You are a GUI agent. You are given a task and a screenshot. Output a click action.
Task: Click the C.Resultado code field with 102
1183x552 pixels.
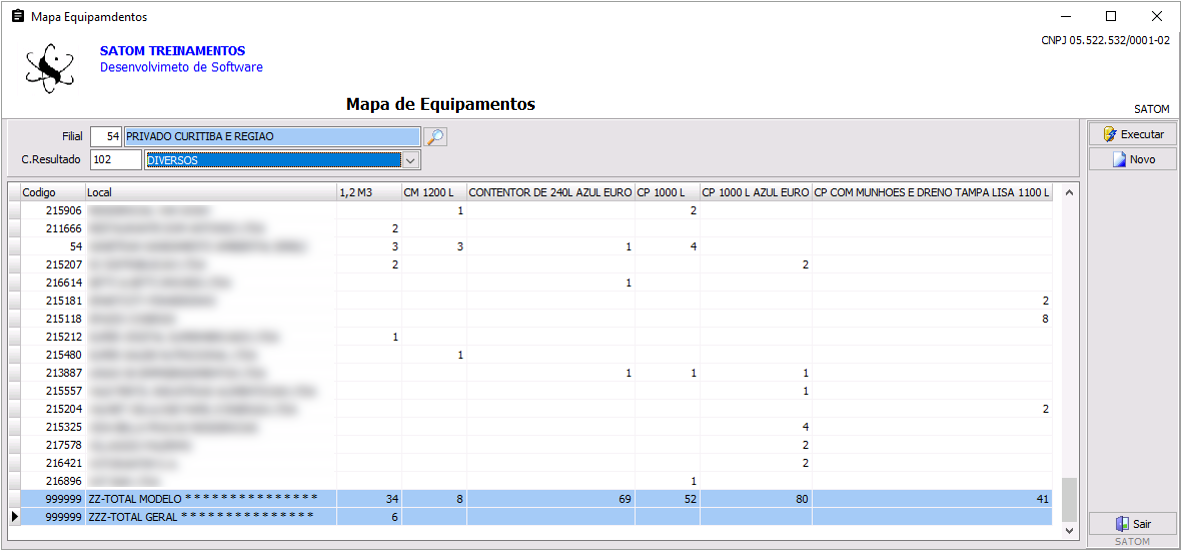tap(115, 160)
